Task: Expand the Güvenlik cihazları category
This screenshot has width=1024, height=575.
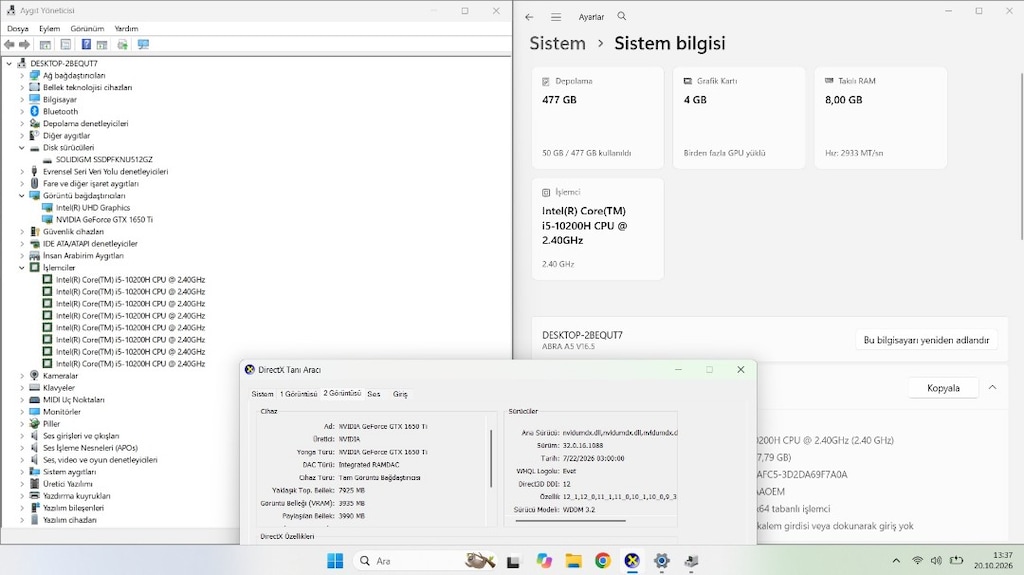Action: [22, 232]
